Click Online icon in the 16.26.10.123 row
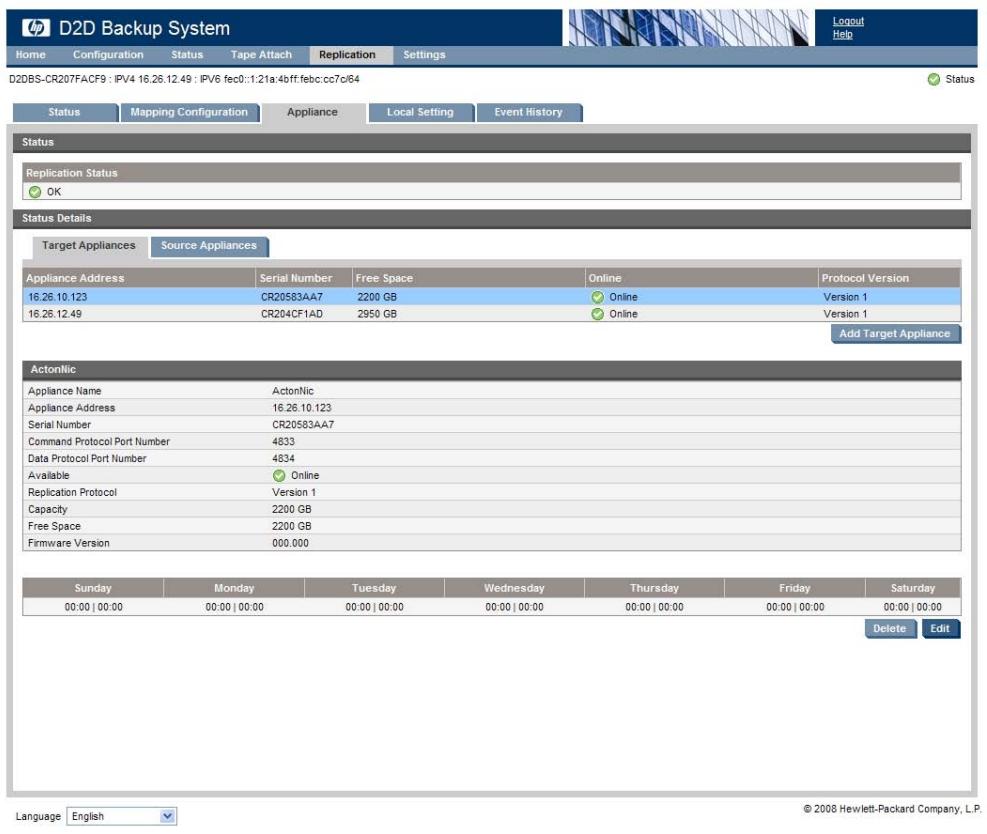 (x=597, y=297)
